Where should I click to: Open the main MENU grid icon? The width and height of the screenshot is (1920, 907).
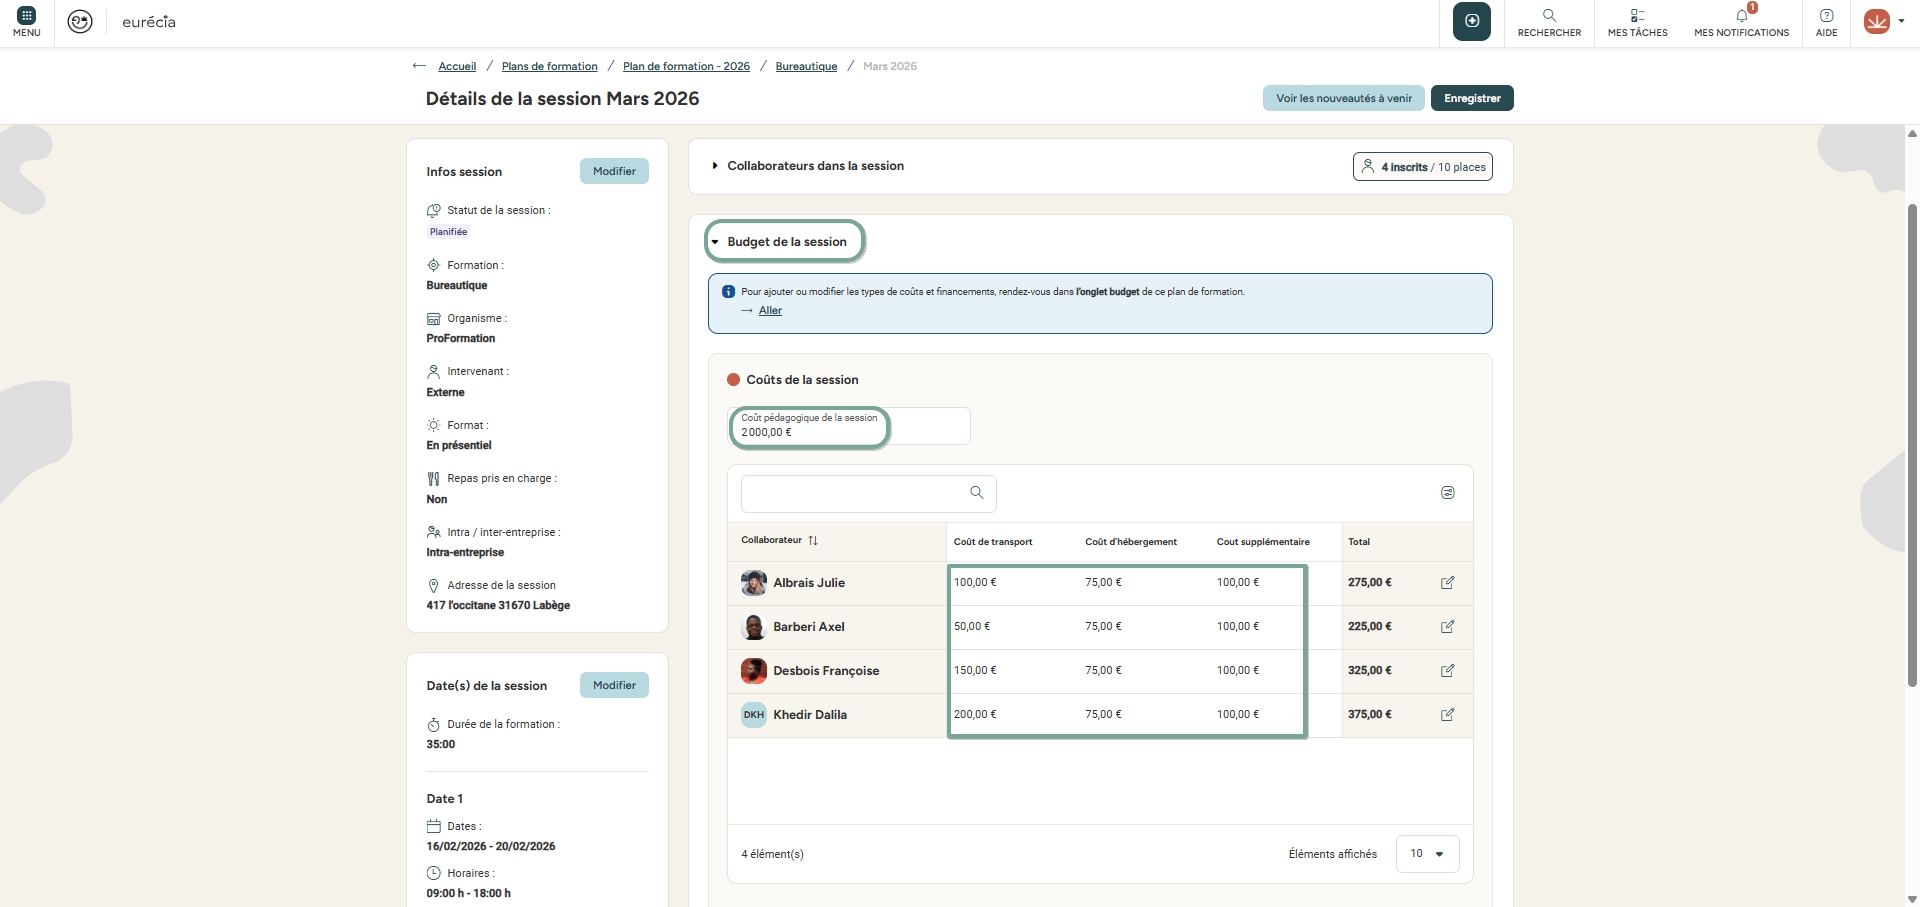[x=27, y=17]
